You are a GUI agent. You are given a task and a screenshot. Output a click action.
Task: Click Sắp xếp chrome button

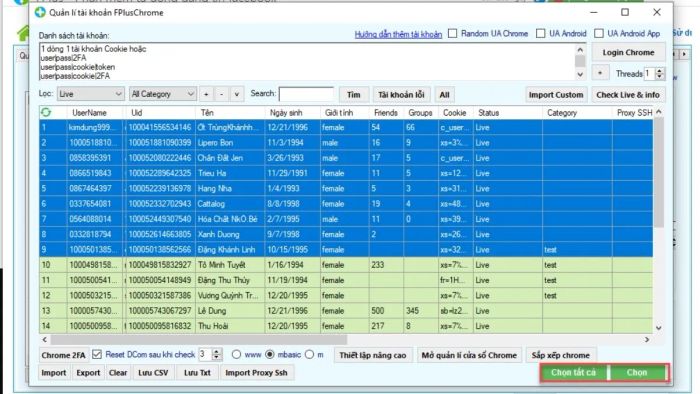click(x=561, y=355)
